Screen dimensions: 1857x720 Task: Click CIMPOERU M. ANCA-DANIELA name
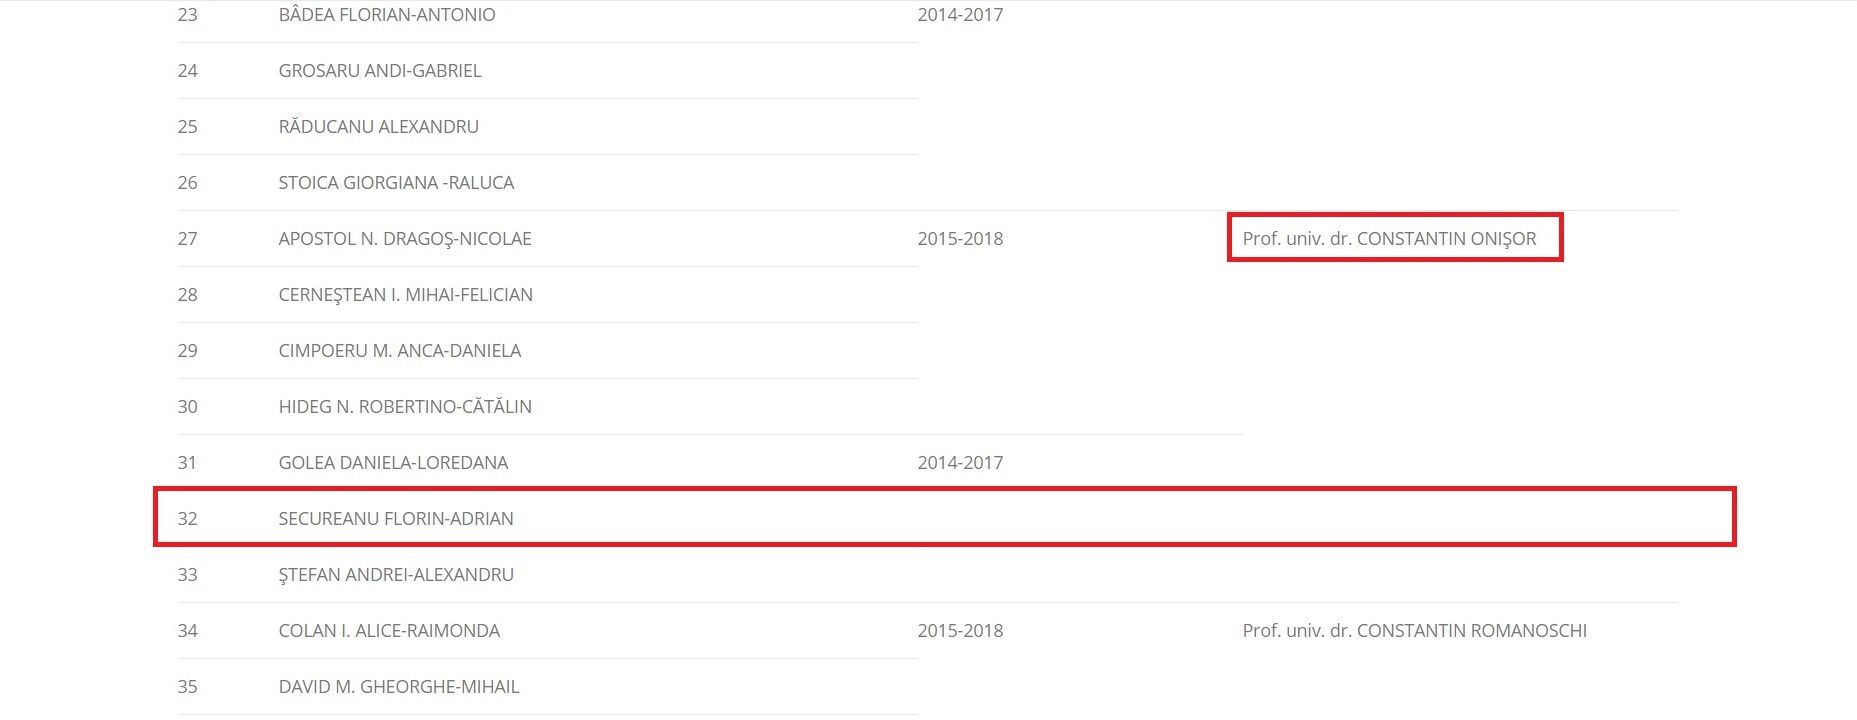click(x=399, y=351)
